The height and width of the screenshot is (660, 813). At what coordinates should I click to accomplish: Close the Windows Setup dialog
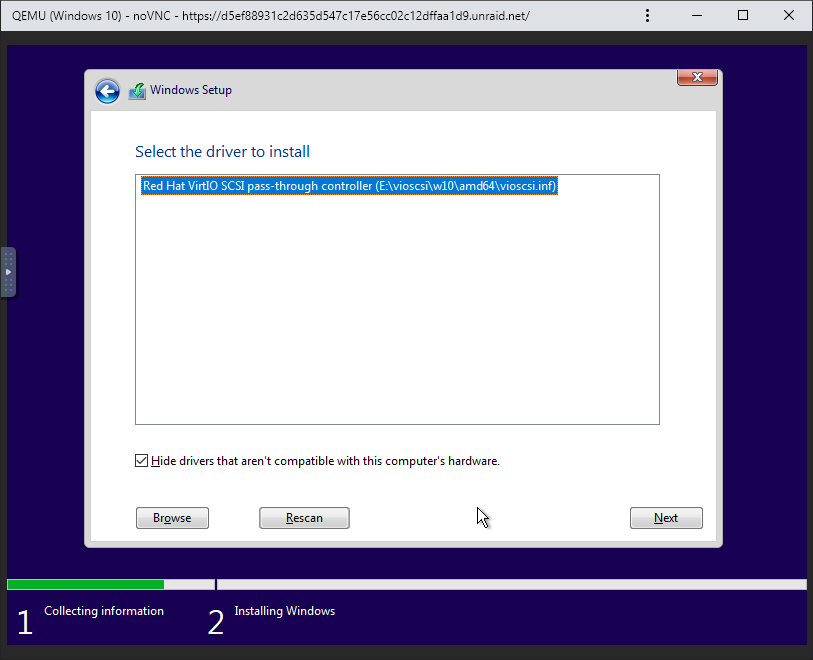point(697,77)
